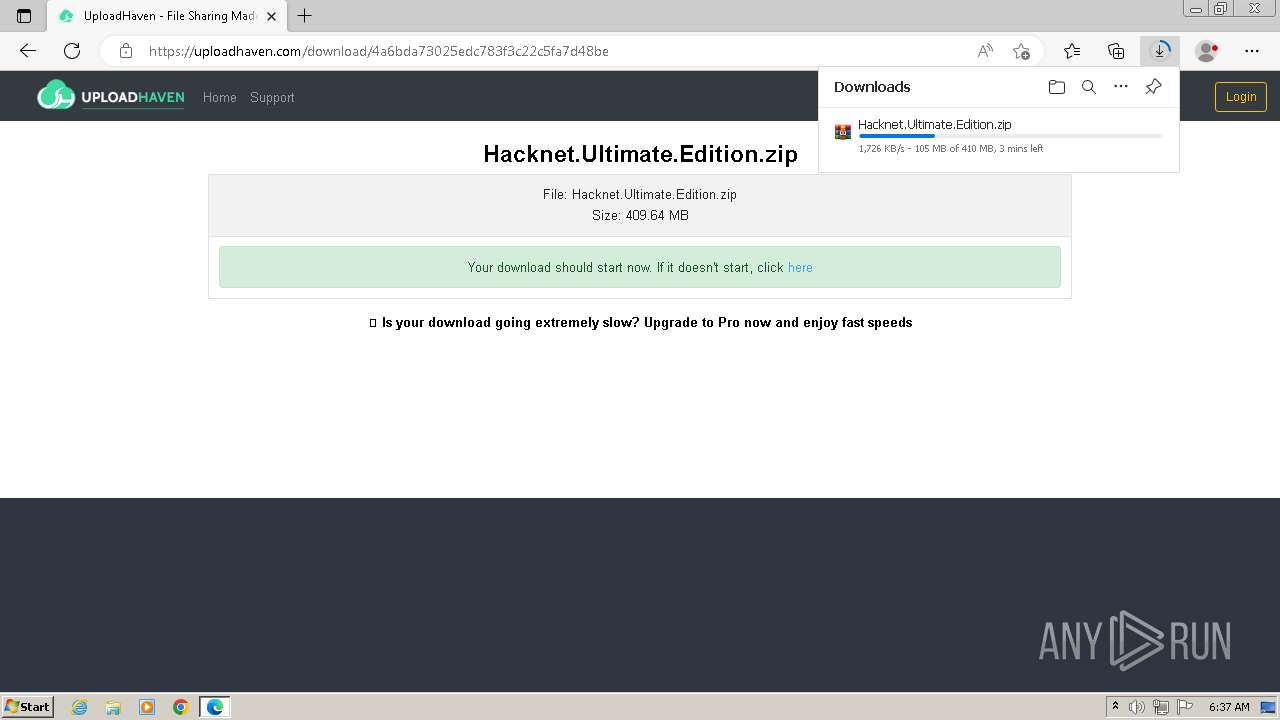Click the UploadHaven logo
1280x720 pixels.
(x=111, y=95)
